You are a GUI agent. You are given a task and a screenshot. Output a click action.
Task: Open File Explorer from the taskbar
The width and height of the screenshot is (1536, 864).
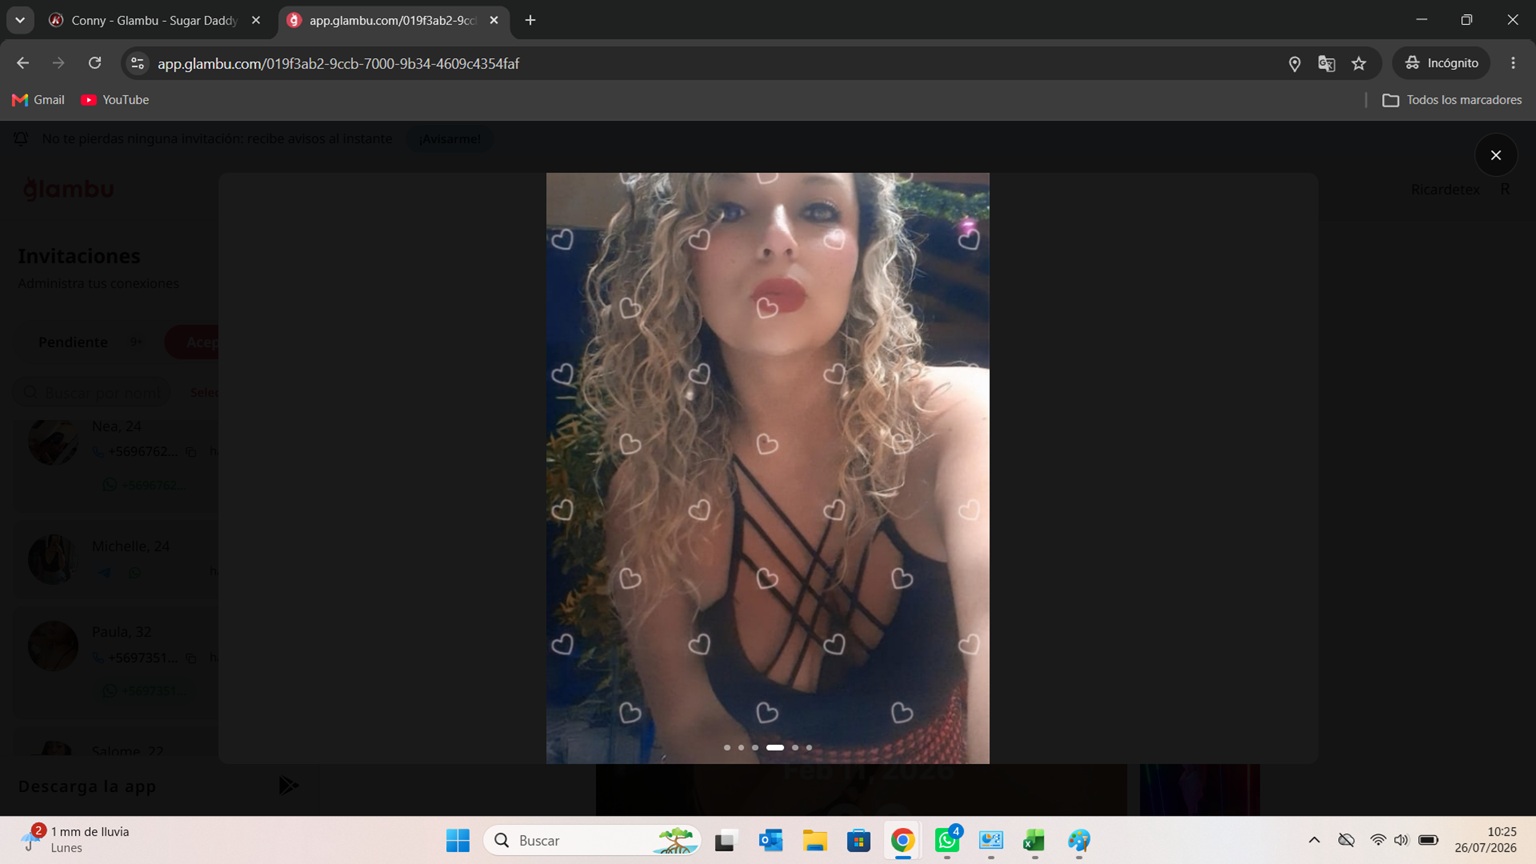point(814,841)
